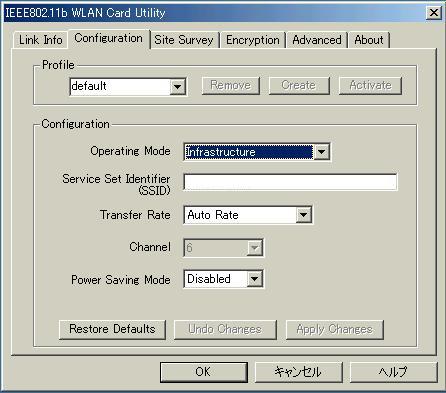Click the Channel label text
446x393 pixels.
(150, 247)
